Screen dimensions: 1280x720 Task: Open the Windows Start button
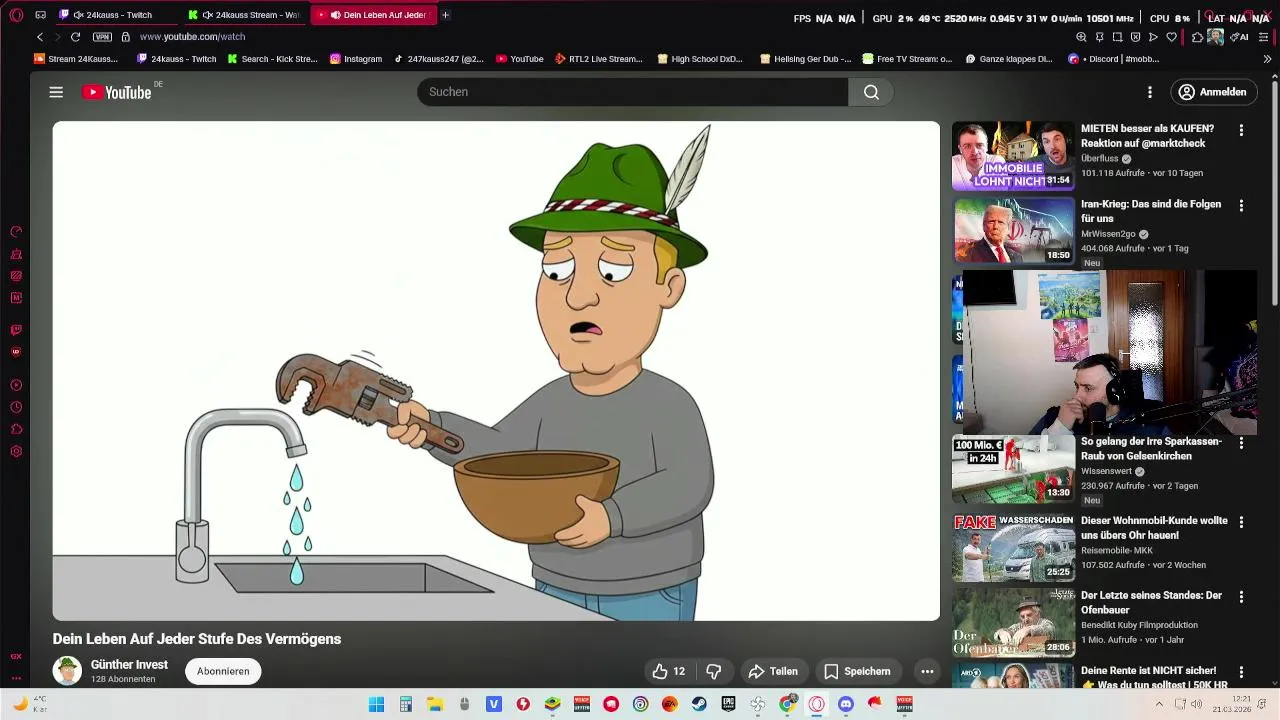coord(376,704)
